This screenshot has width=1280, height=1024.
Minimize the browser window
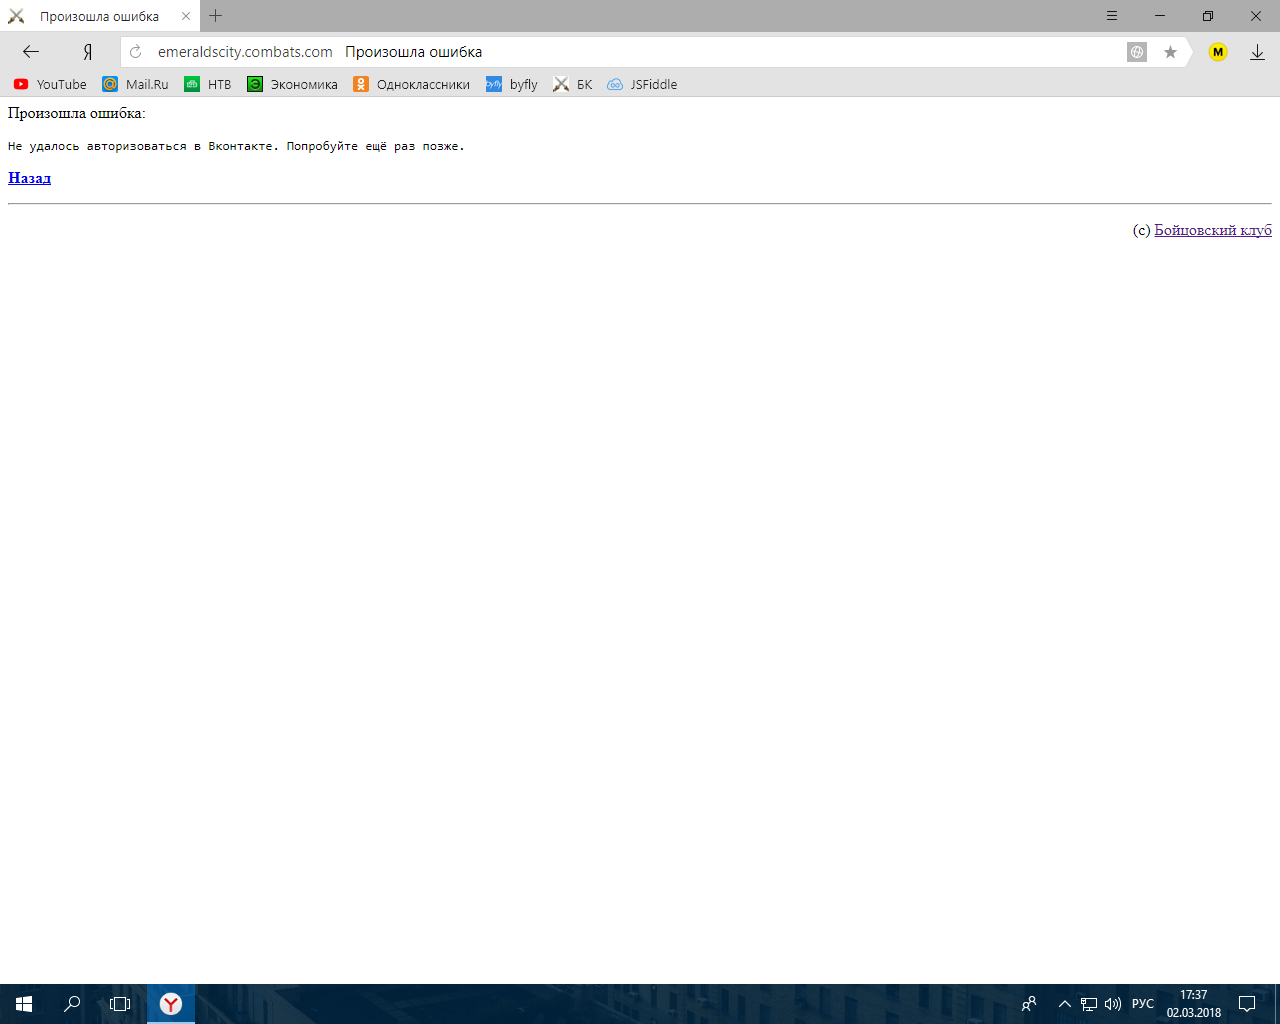[1160, 16]
